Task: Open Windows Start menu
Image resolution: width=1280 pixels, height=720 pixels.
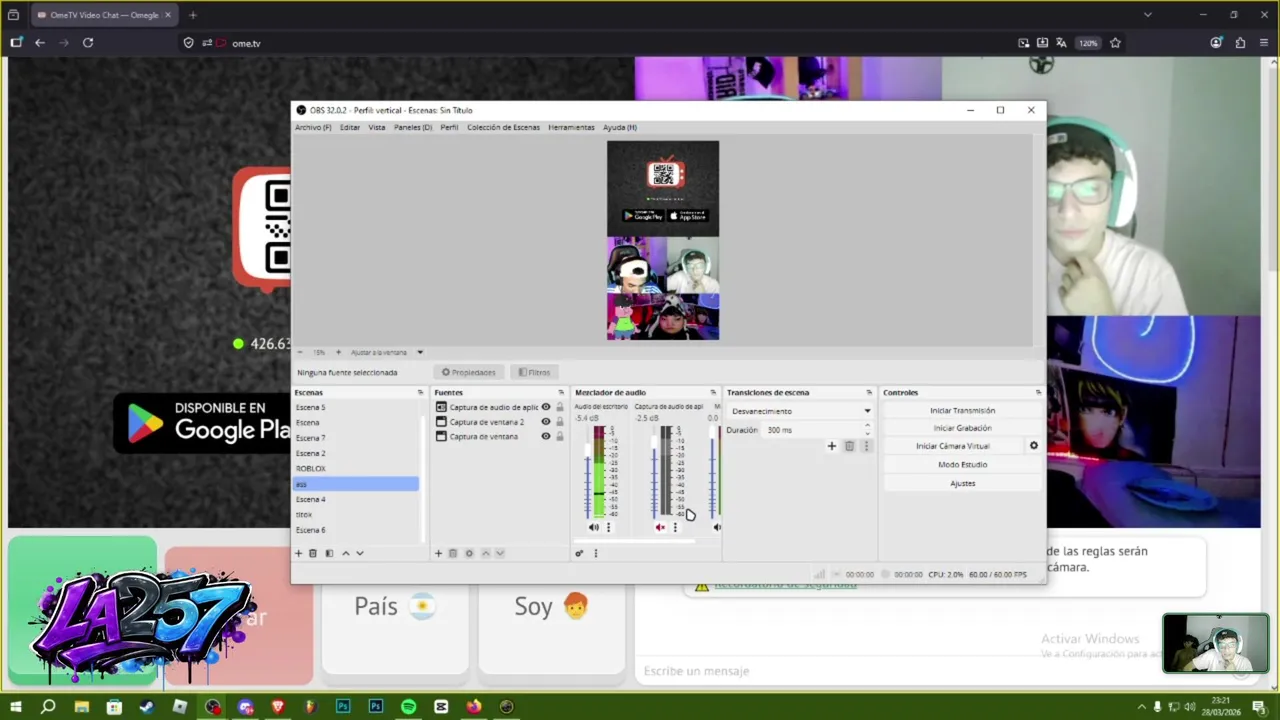Action: (x=15, y=707)
